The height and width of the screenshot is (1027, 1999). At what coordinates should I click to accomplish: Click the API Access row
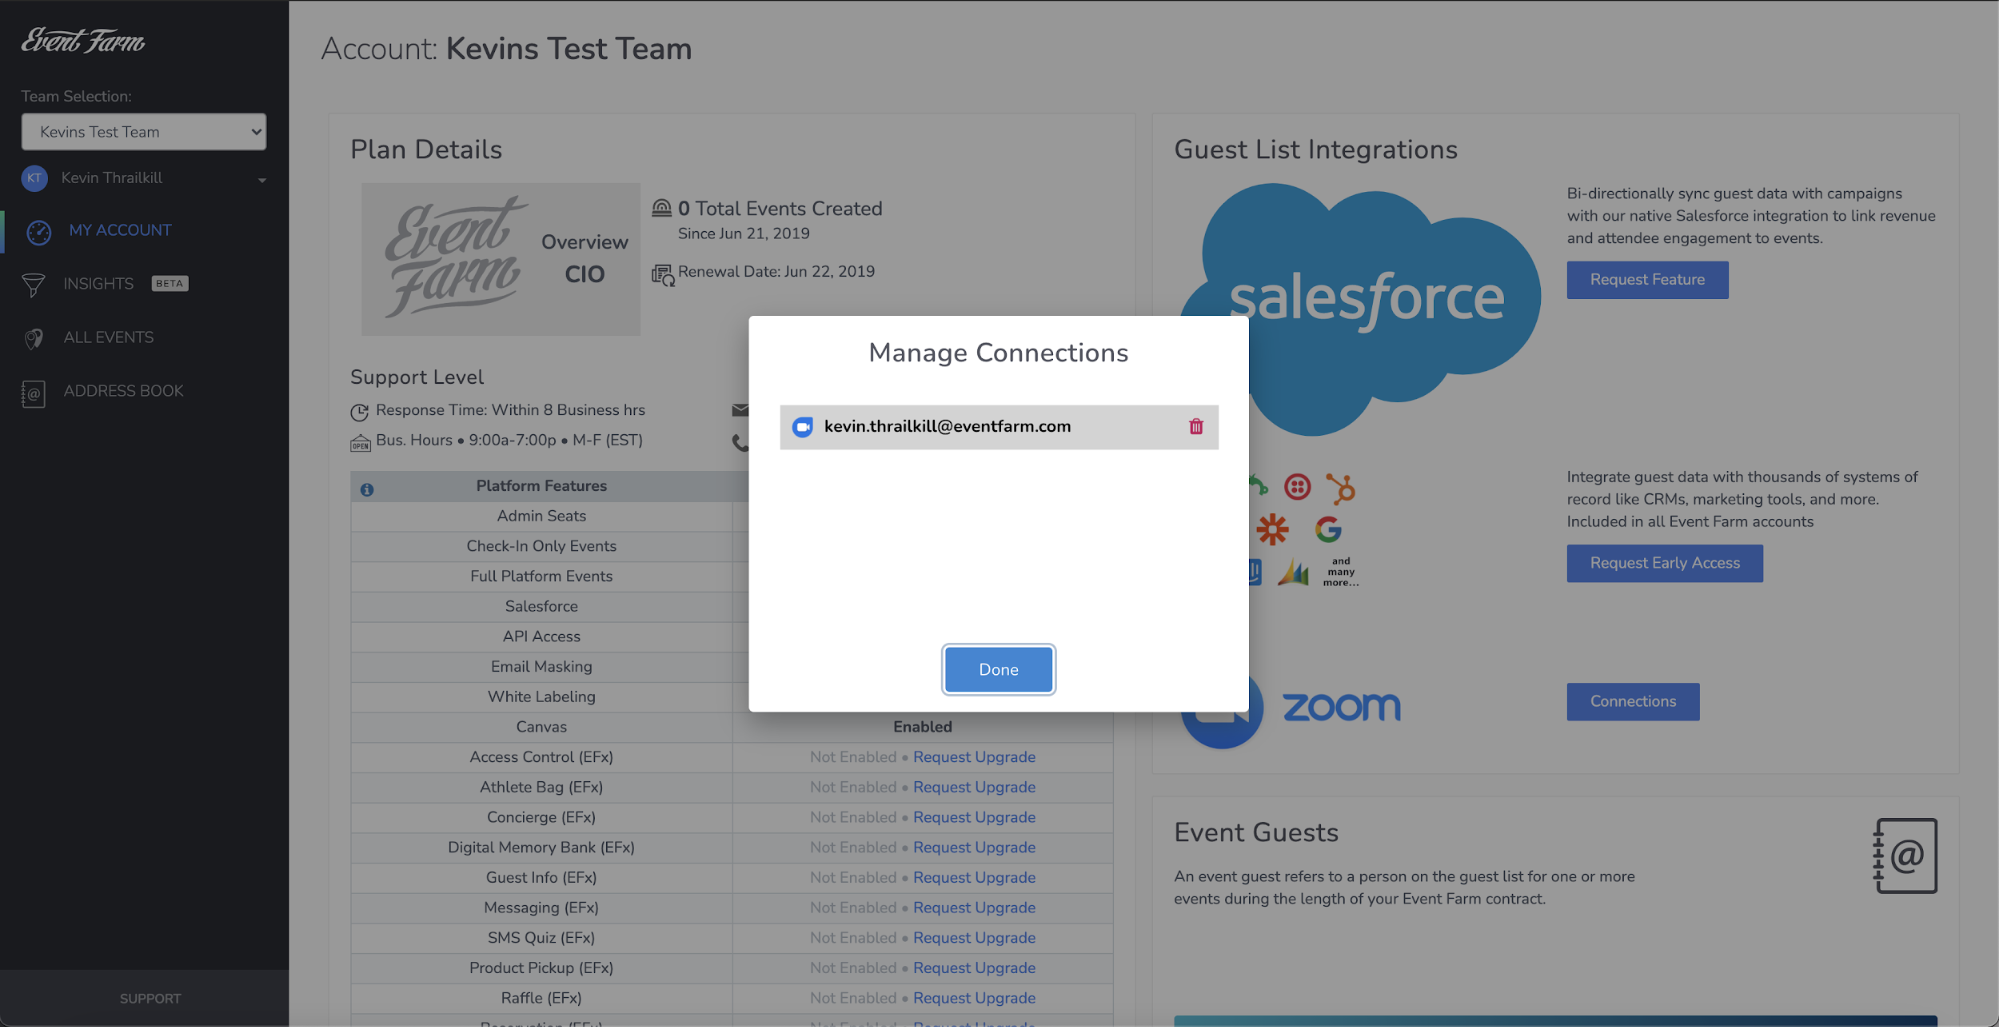[541, 636]
